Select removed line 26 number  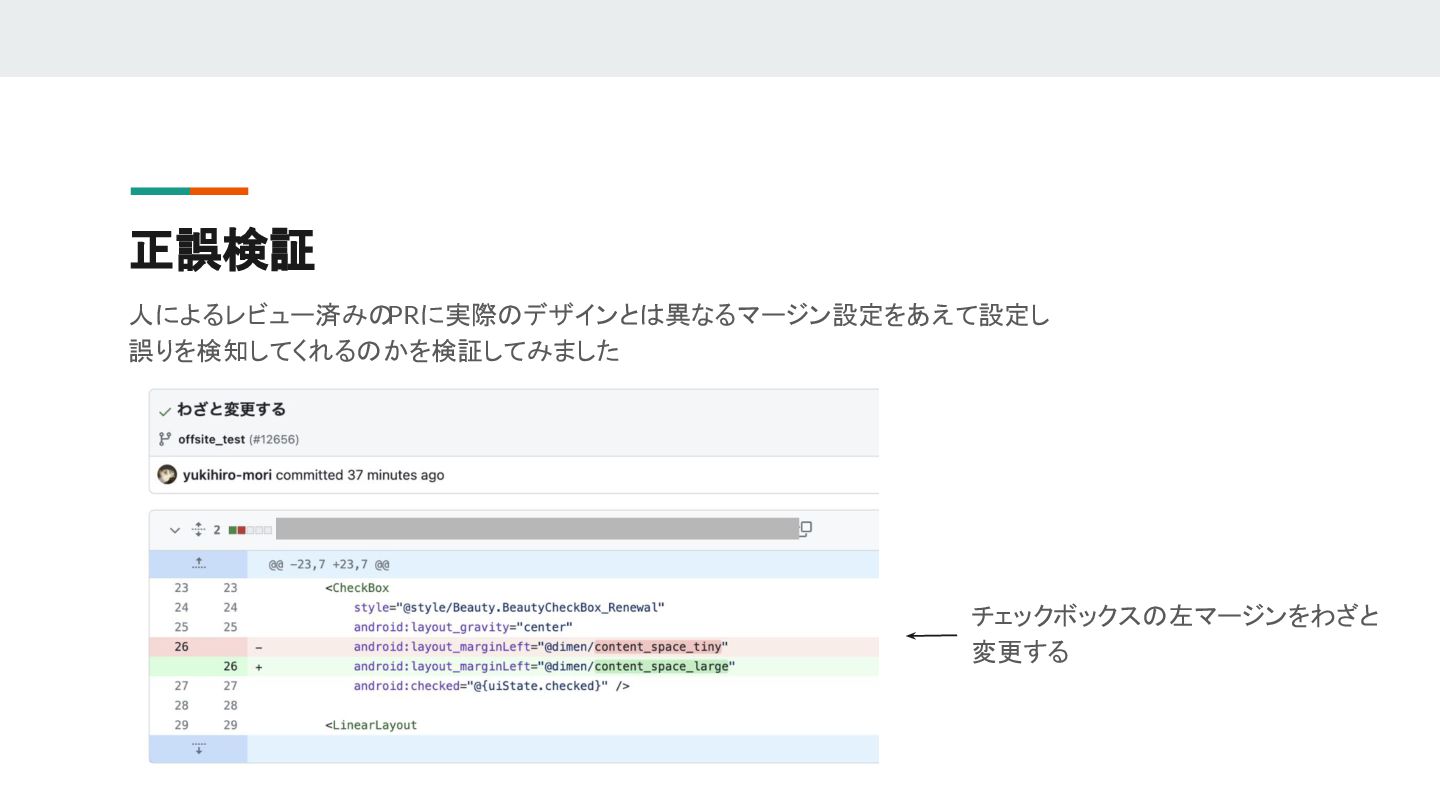[181, 647]
